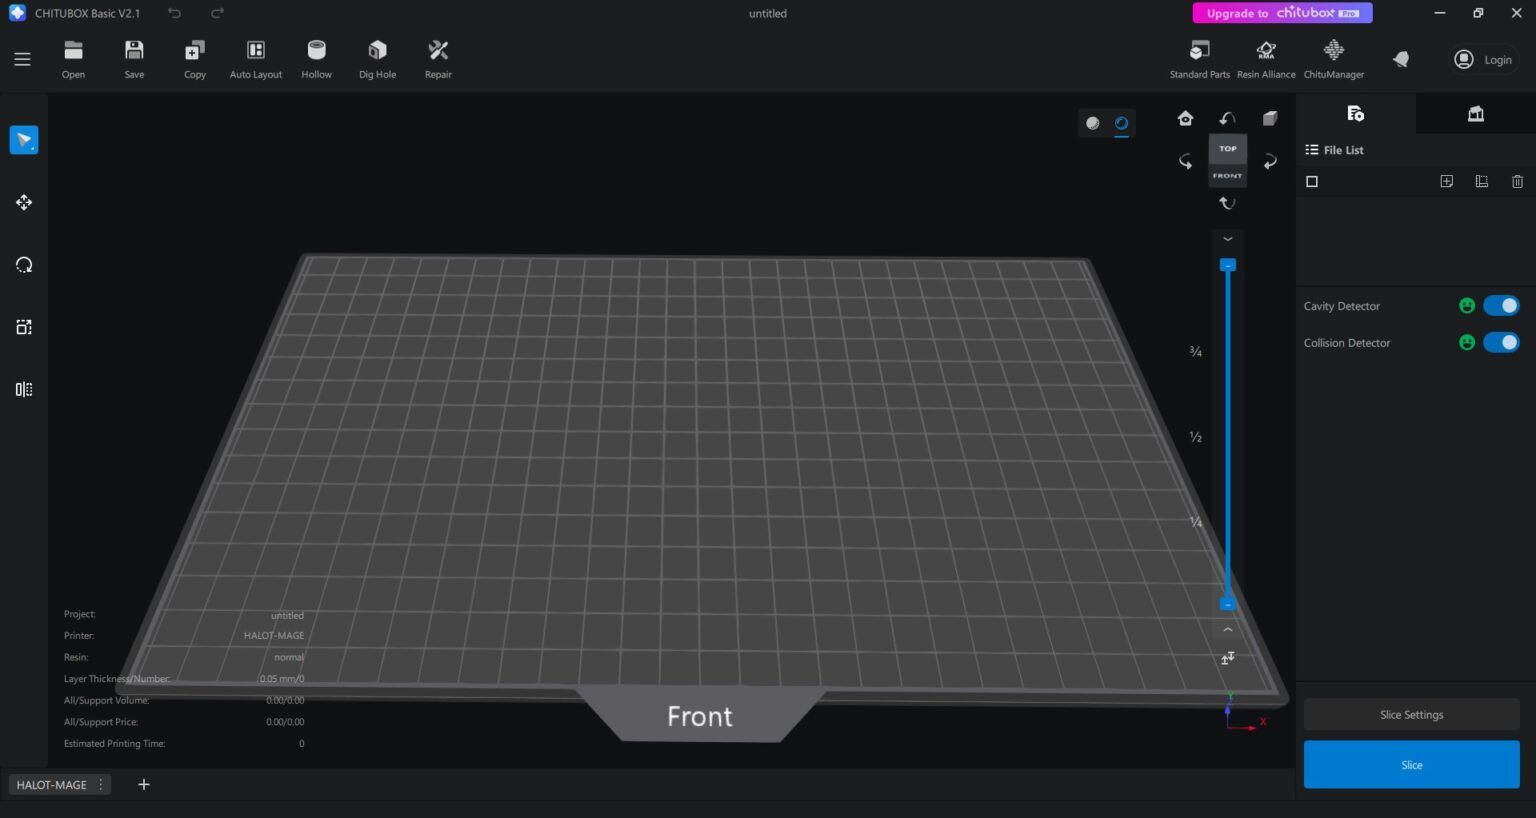The width and height of the screenshot is (1536, 818).
Task: Start slicing with the Slice button
Action: tap(1411, 764)
